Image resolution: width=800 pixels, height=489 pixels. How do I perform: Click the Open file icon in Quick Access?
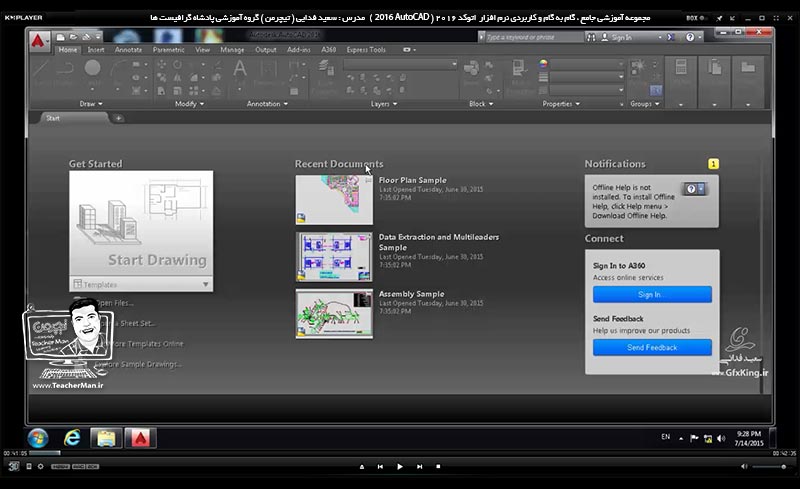tap(73, 37)
